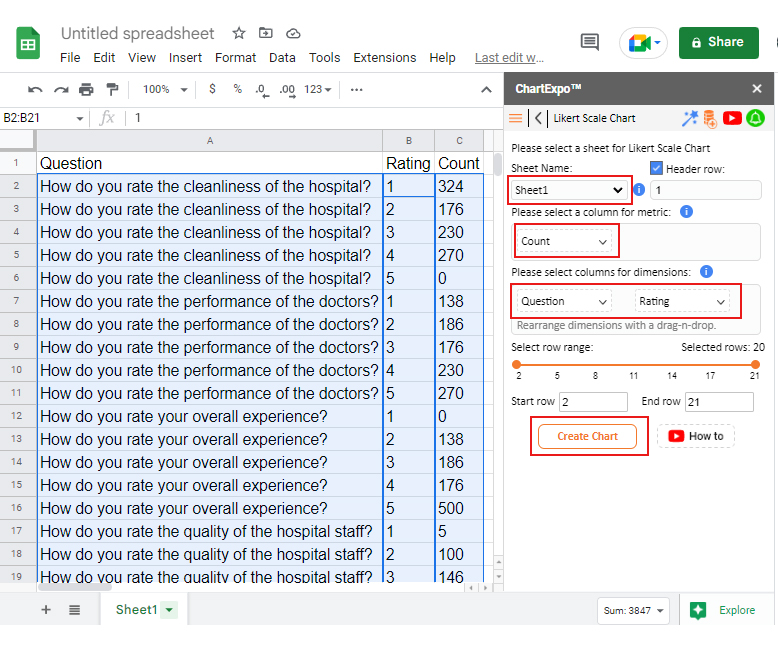Open the Format menu
Screen dimensions: 778x648
tap(235, 58)
